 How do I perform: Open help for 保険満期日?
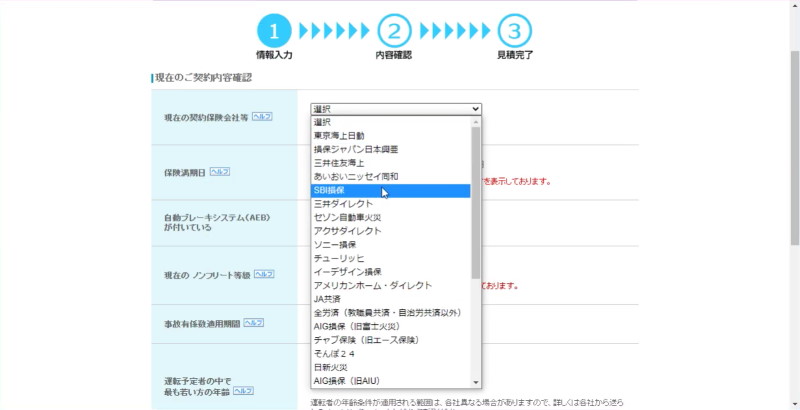(220, 172)
